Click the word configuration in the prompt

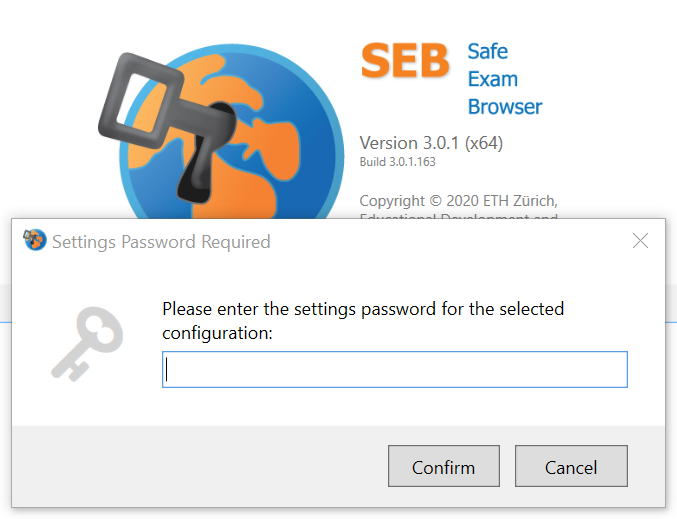217,333
